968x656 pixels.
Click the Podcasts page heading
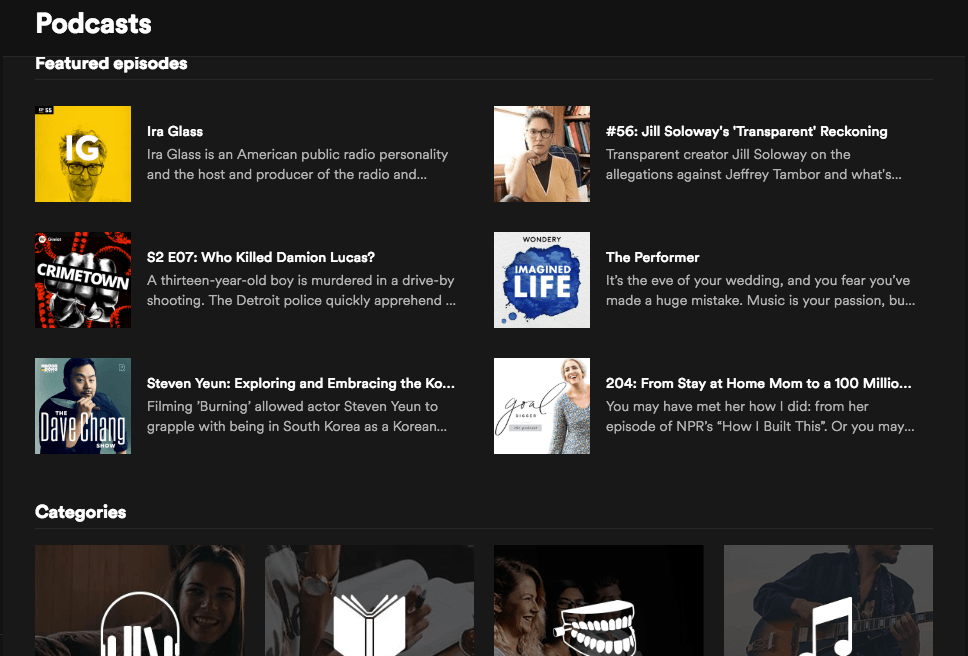pos(93,23)
